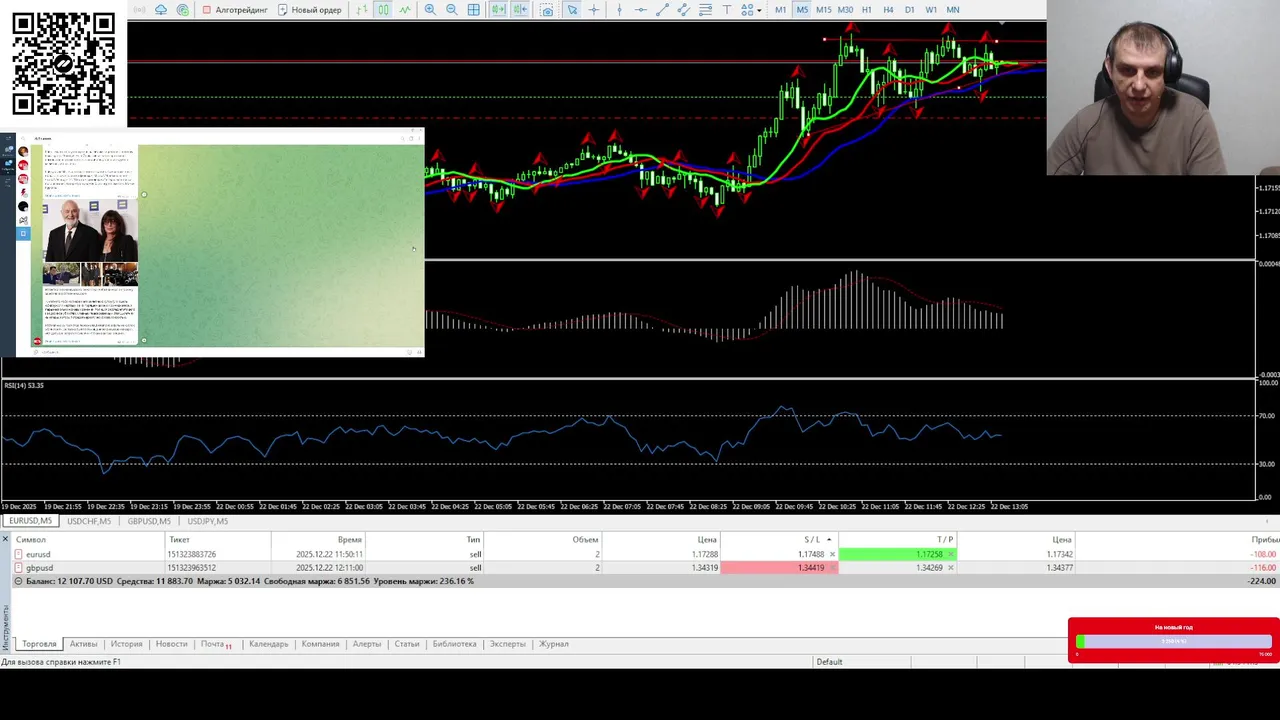
Task: Switch chart to bar chart mode
Action: click(361, 9)
